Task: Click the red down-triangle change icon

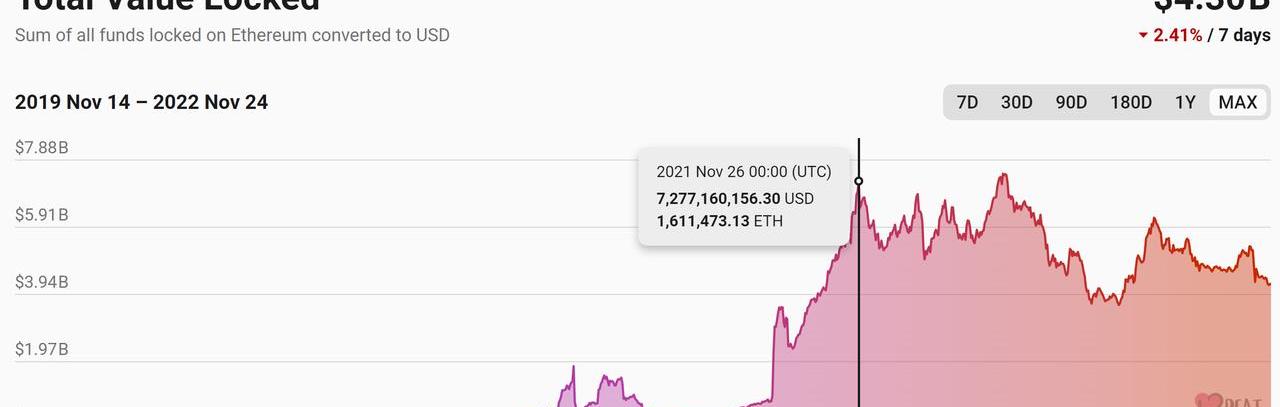Action: tap(1143, 36)
